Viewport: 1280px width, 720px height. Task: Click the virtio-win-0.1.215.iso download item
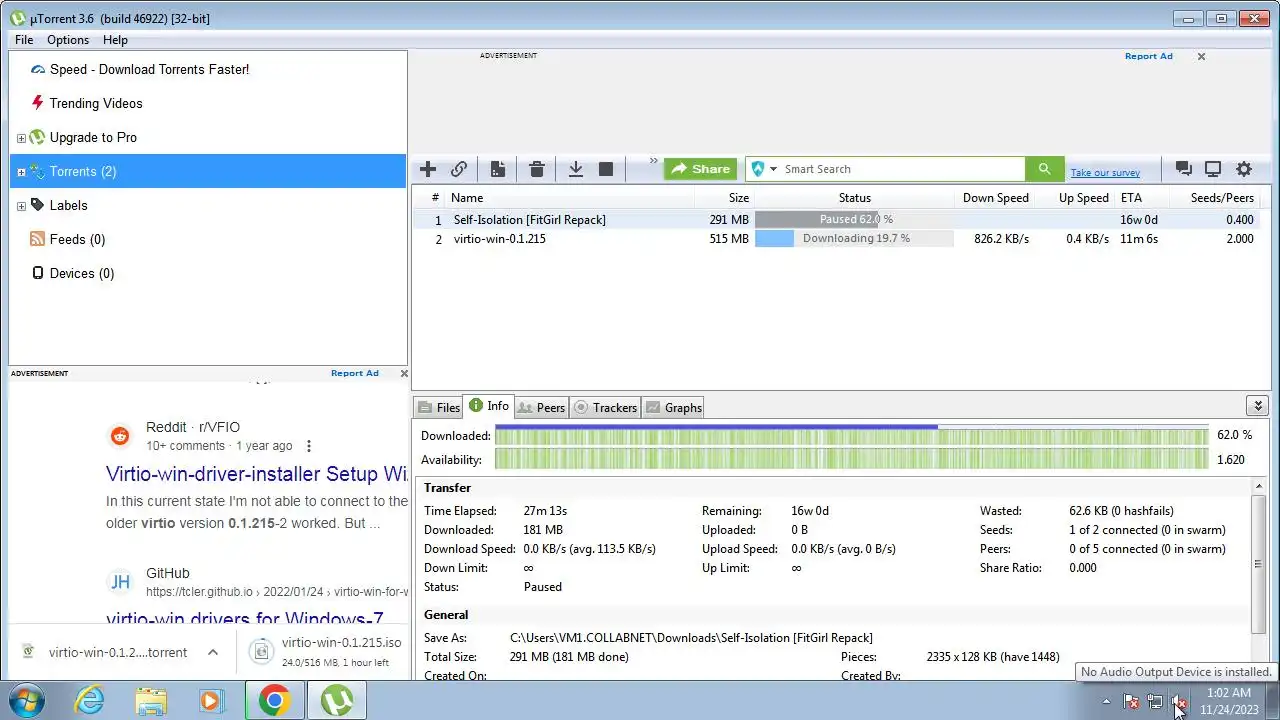pos(324,651)
